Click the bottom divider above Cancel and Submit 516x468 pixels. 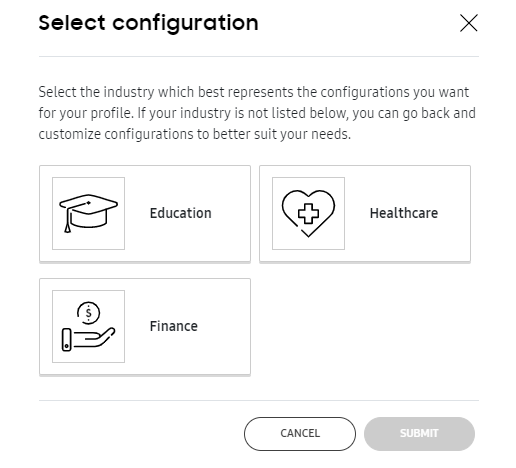259,400
